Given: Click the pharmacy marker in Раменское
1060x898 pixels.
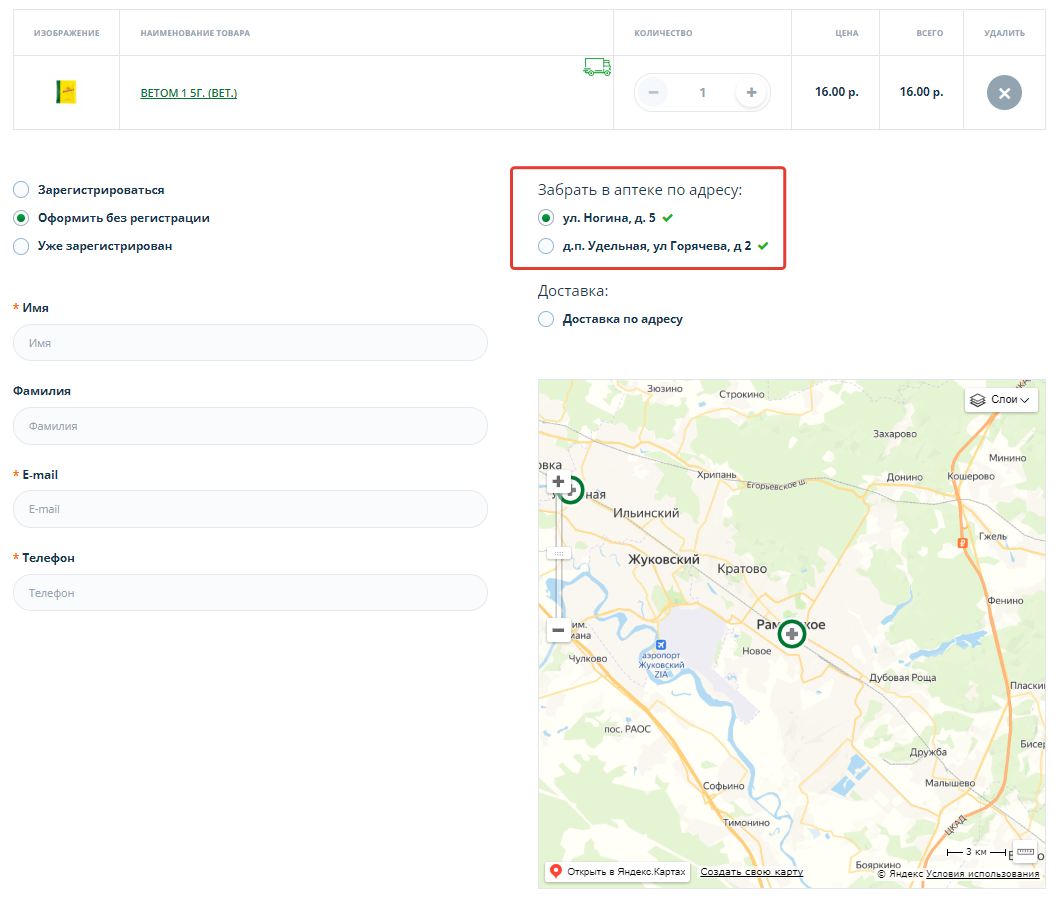Looking at the screenshot, I should click(x=792, y=634).
